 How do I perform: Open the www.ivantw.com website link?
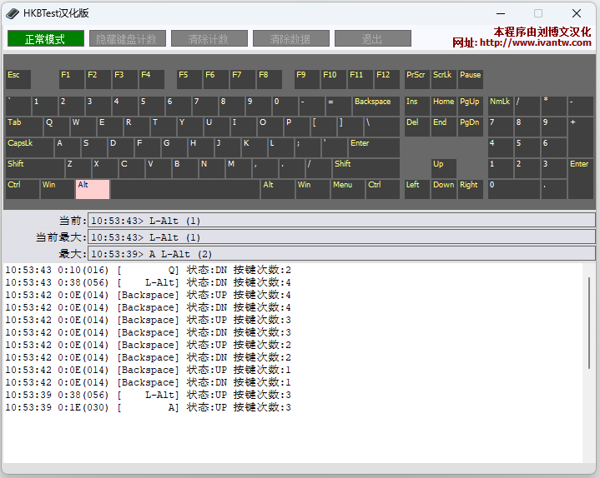[538, 43]
